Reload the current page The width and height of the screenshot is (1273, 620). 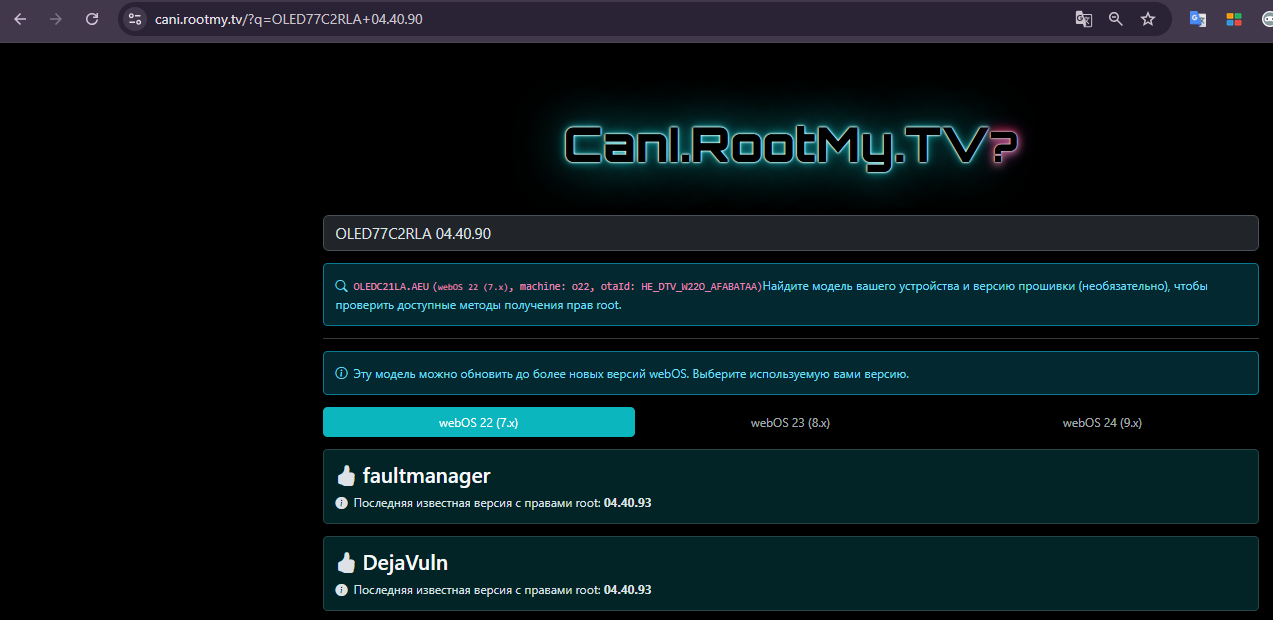pyautogui.click(x=92, y=19)
